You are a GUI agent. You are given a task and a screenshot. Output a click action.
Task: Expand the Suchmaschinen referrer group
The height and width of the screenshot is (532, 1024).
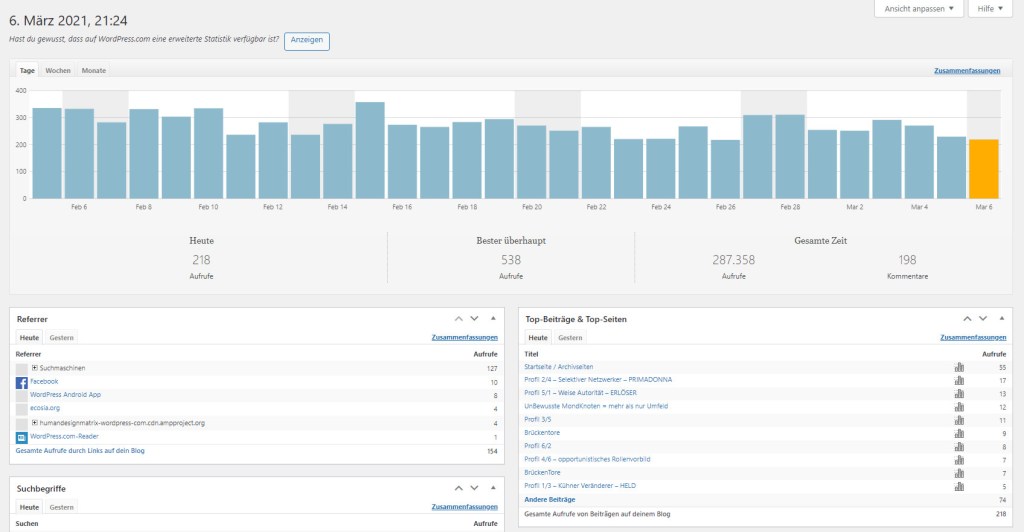[35, 368]
